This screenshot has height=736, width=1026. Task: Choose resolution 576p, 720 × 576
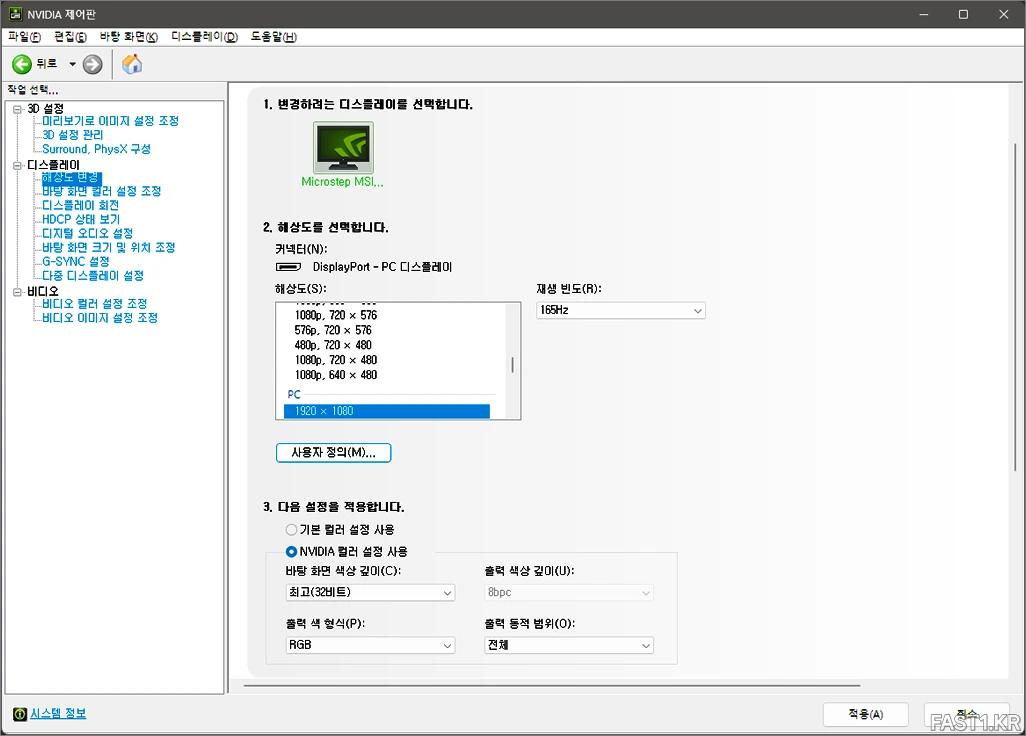coord(333,330)
